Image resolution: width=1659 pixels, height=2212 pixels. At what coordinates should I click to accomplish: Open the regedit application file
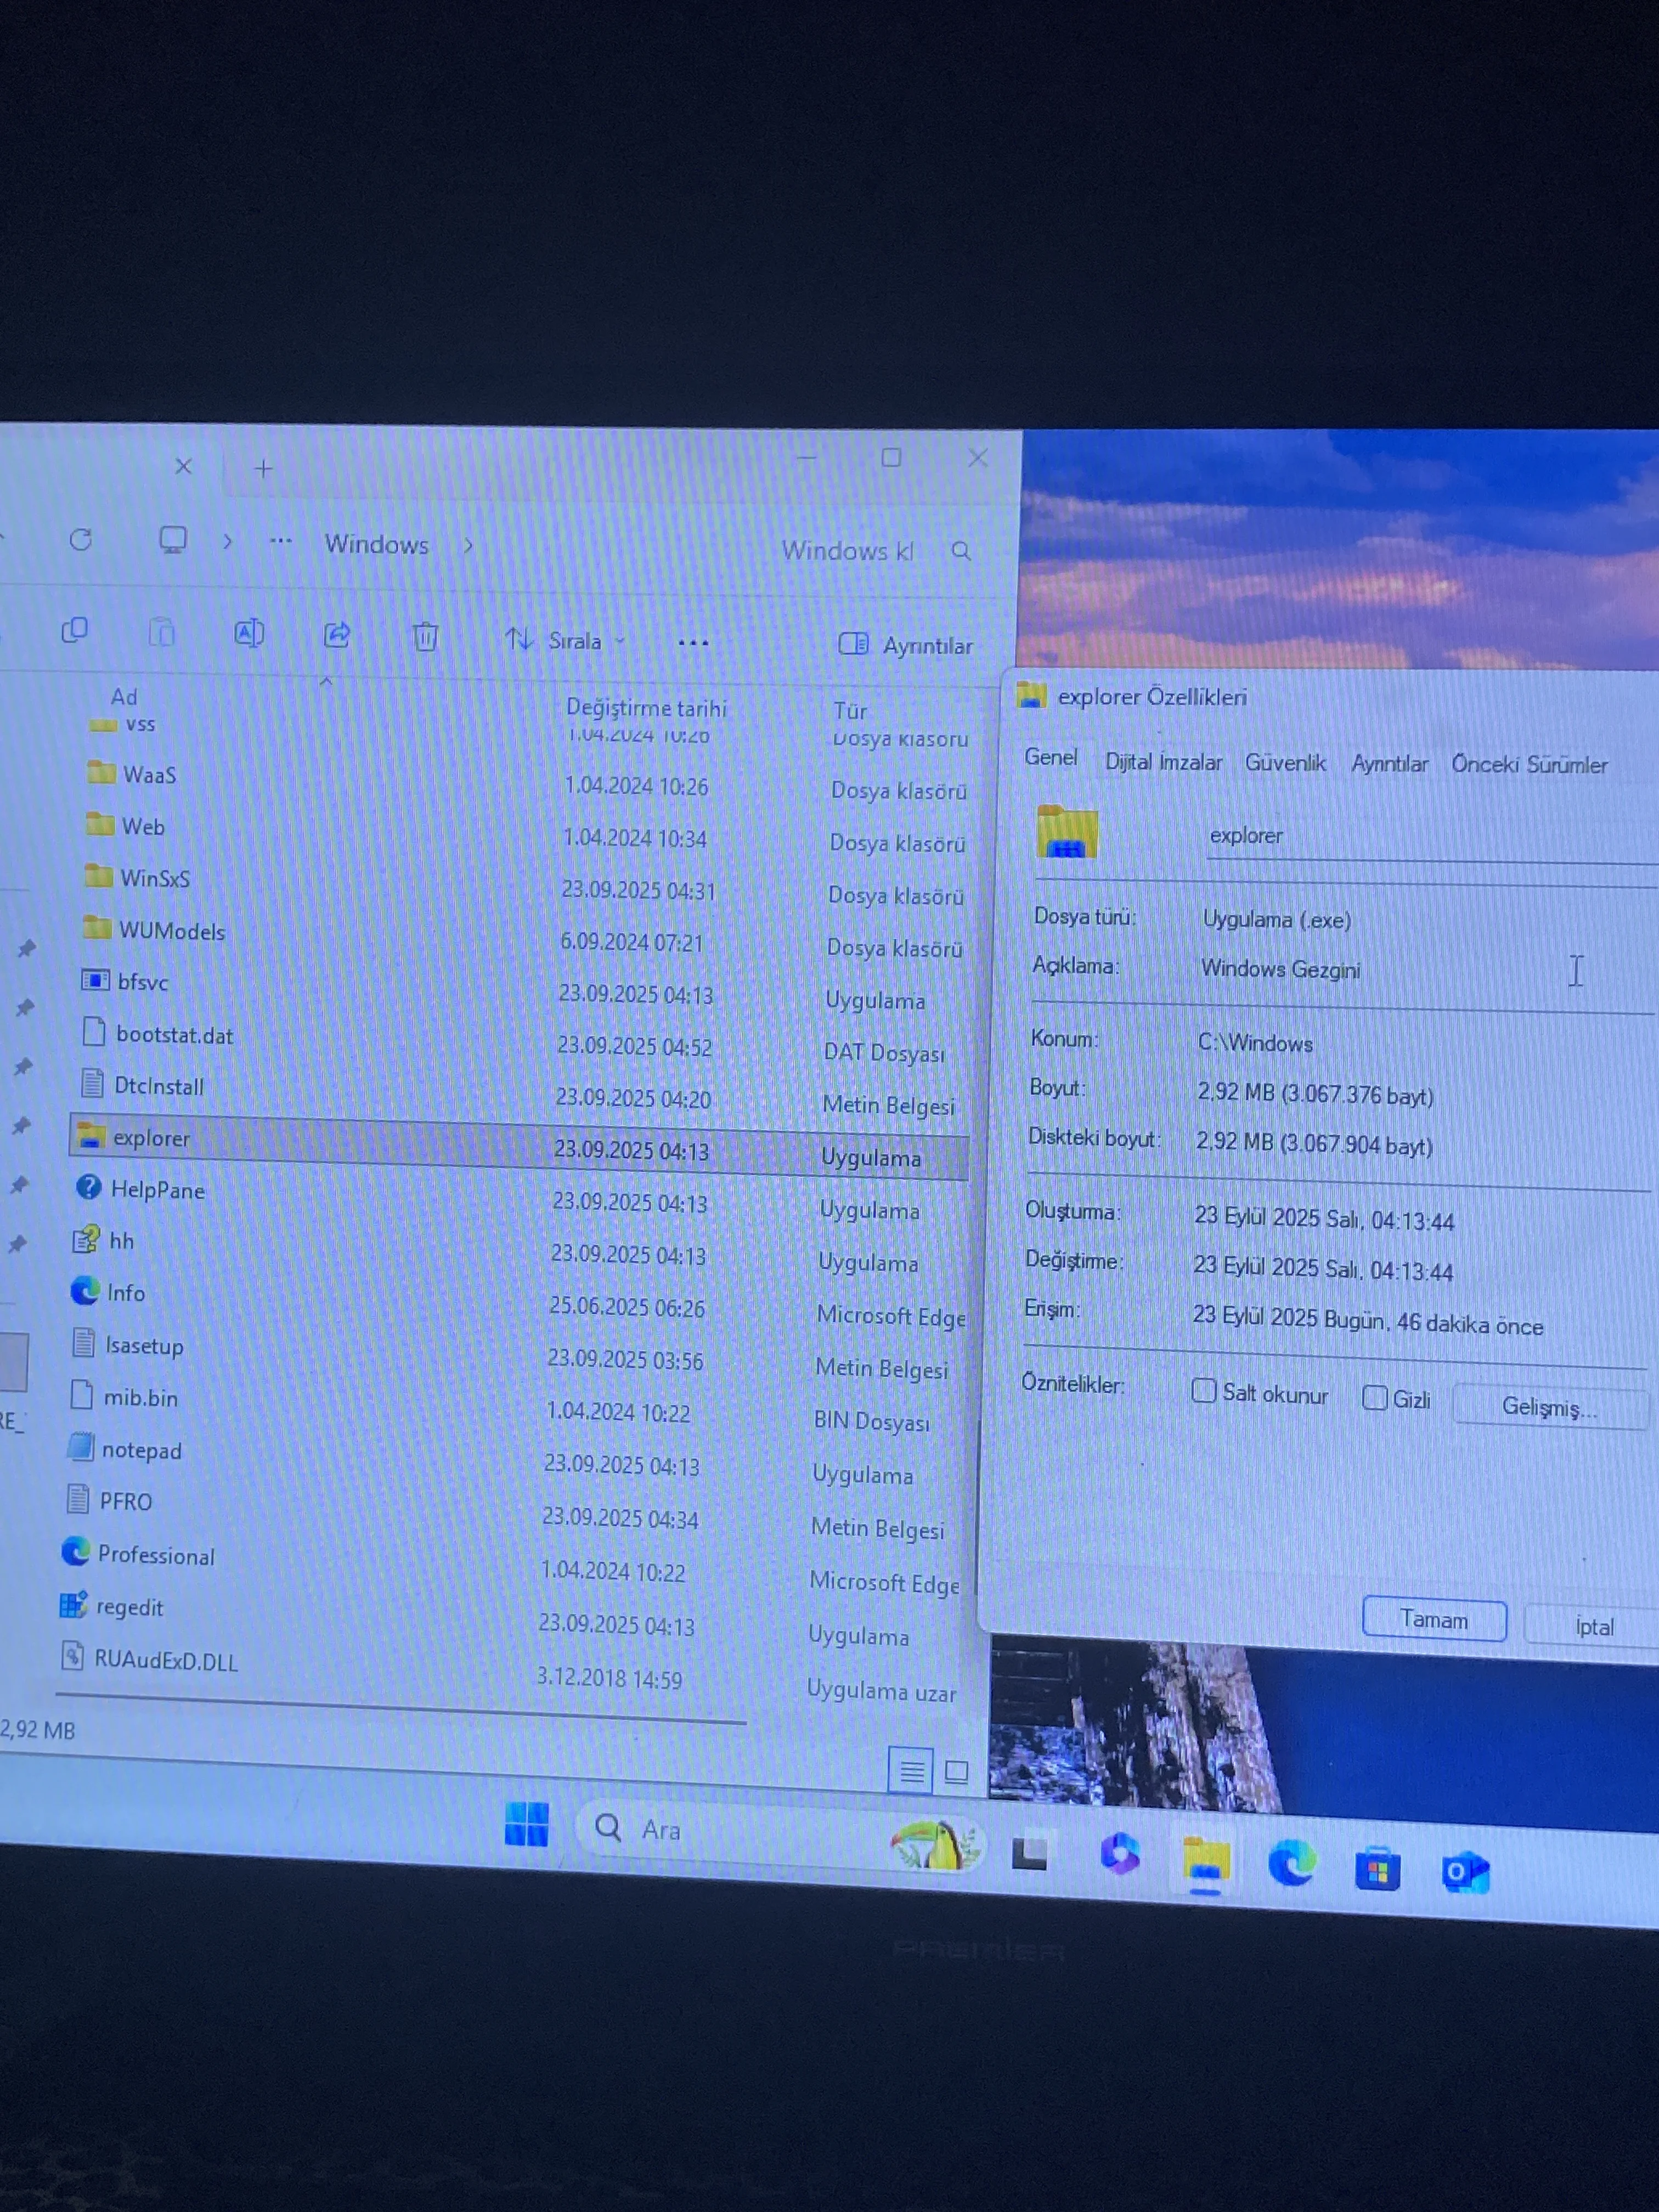pyautogui.click(x=129, y=1607)
